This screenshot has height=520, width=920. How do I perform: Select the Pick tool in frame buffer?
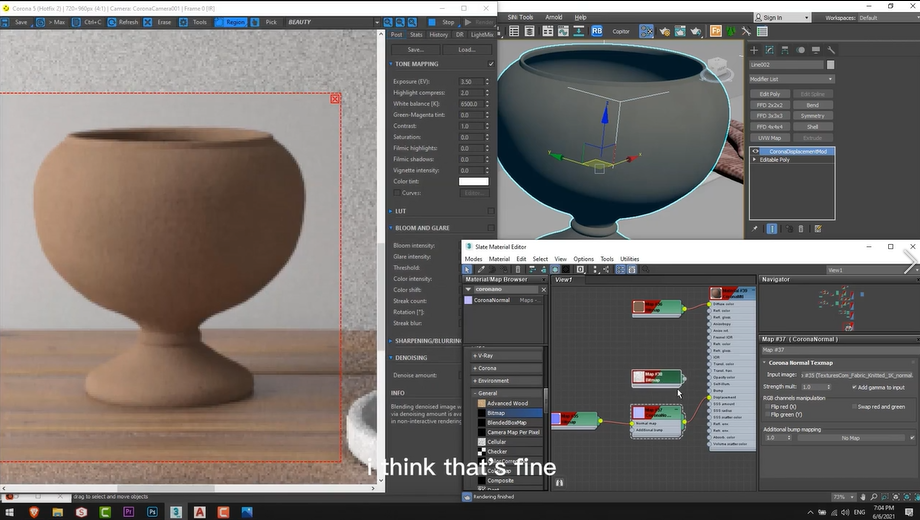[x=265, y=22]
